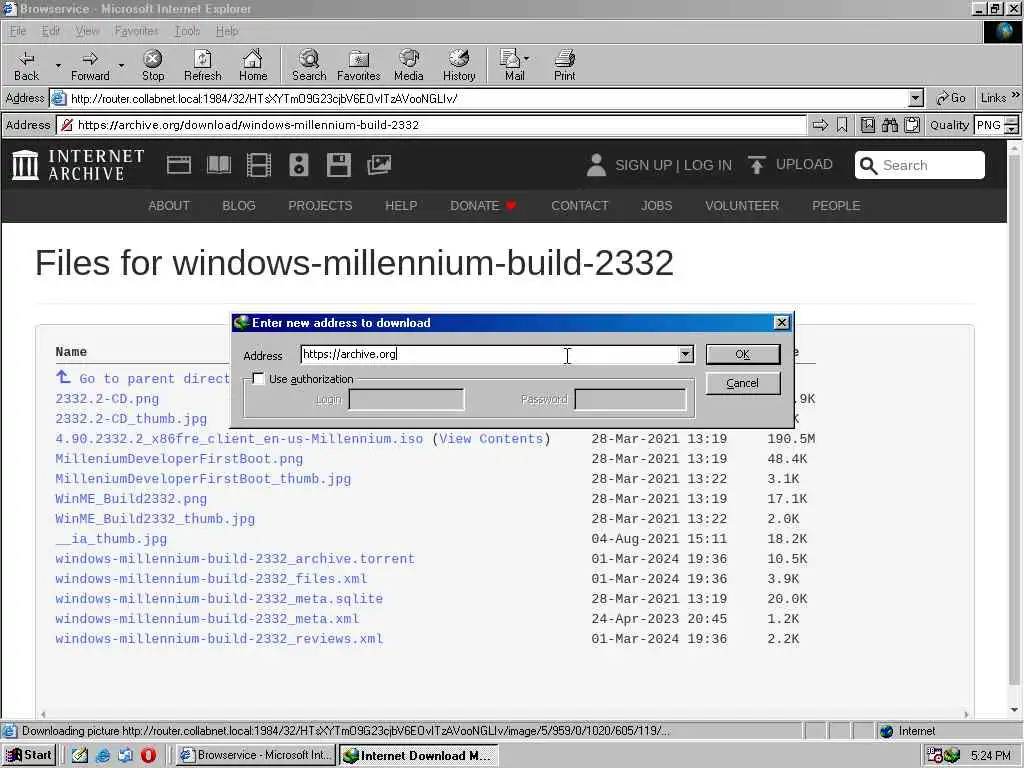Click Cancel in the download dialog
Screen dimensions: 1024x768
coord(743,383)
